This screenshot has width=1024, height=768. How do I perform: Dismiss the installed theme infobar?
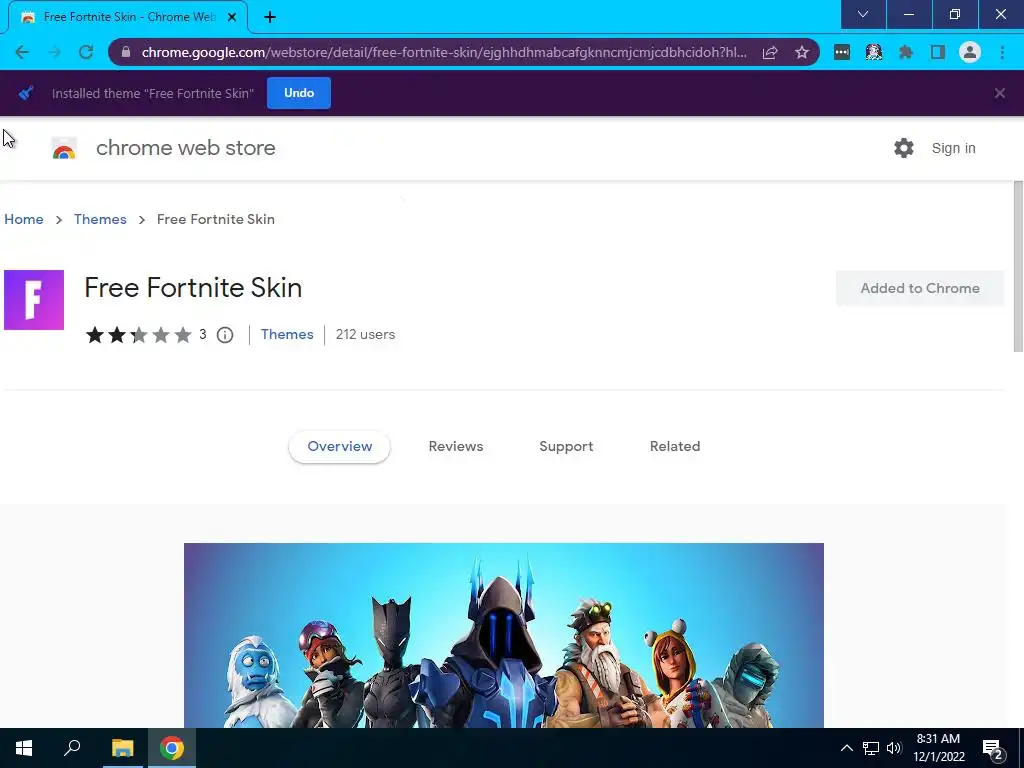(x=1000, y=93)
